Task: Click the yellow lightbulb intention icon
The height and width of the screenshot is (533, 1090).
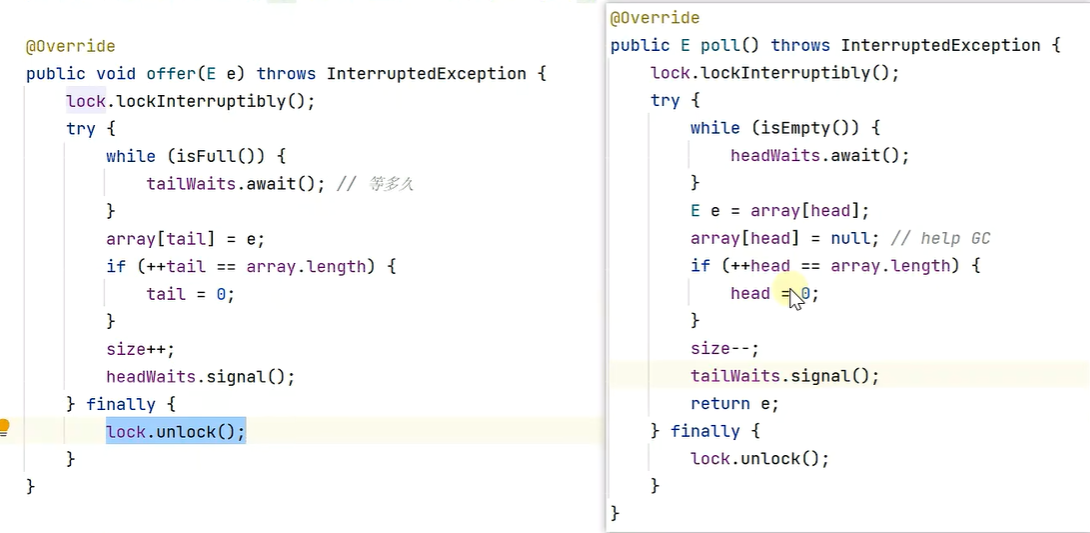Action: coord(4,427)
